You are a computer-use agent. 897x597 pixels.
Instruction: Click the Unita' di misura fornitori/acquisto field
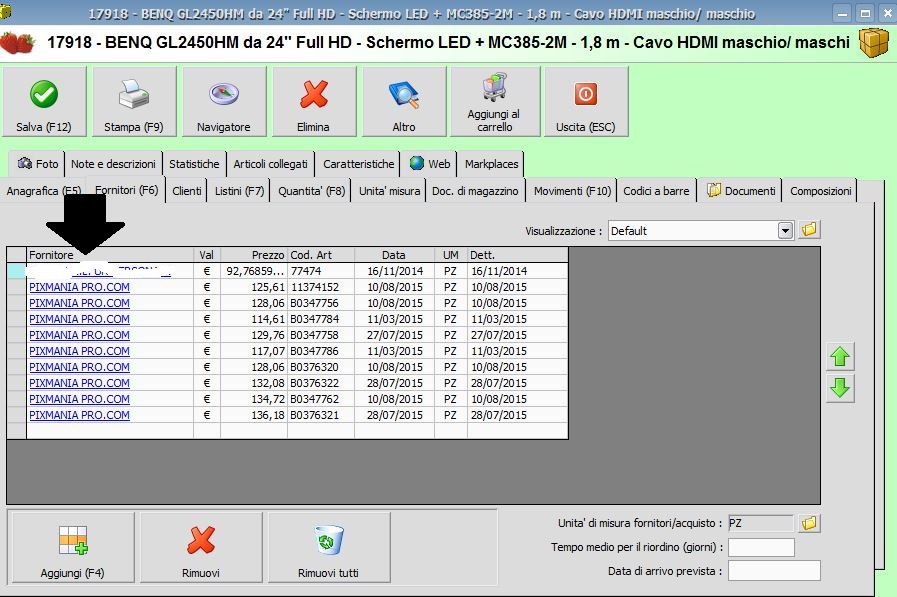tap(760, 523)
